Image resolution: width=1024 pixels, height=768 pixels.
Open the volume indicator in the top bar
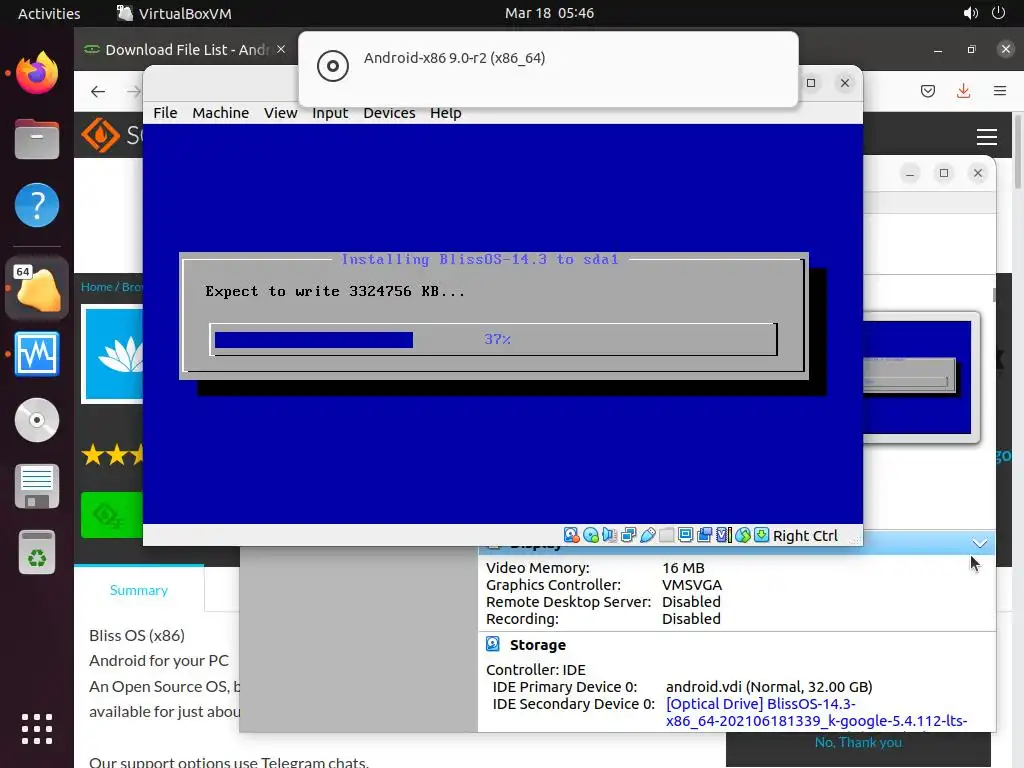970,13
